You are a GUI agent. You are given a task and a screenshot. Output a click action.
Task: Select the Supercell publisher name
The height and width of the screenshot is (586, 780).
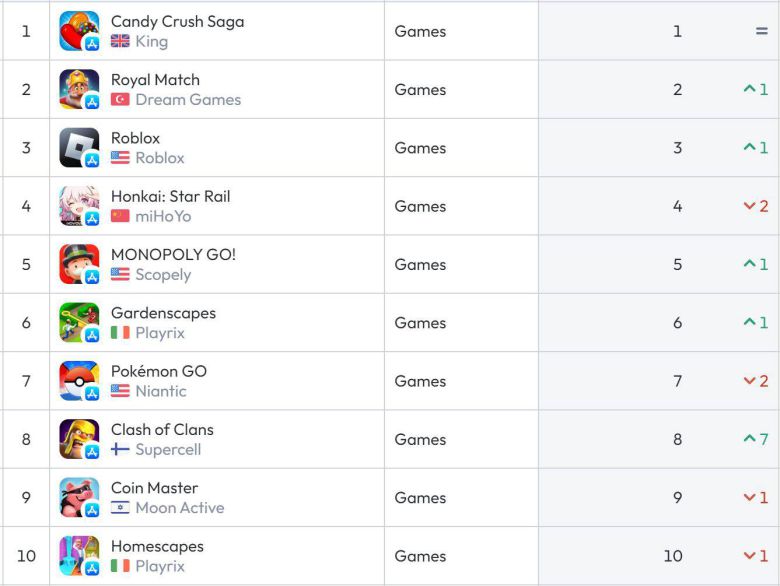click(x=168, y=450)
